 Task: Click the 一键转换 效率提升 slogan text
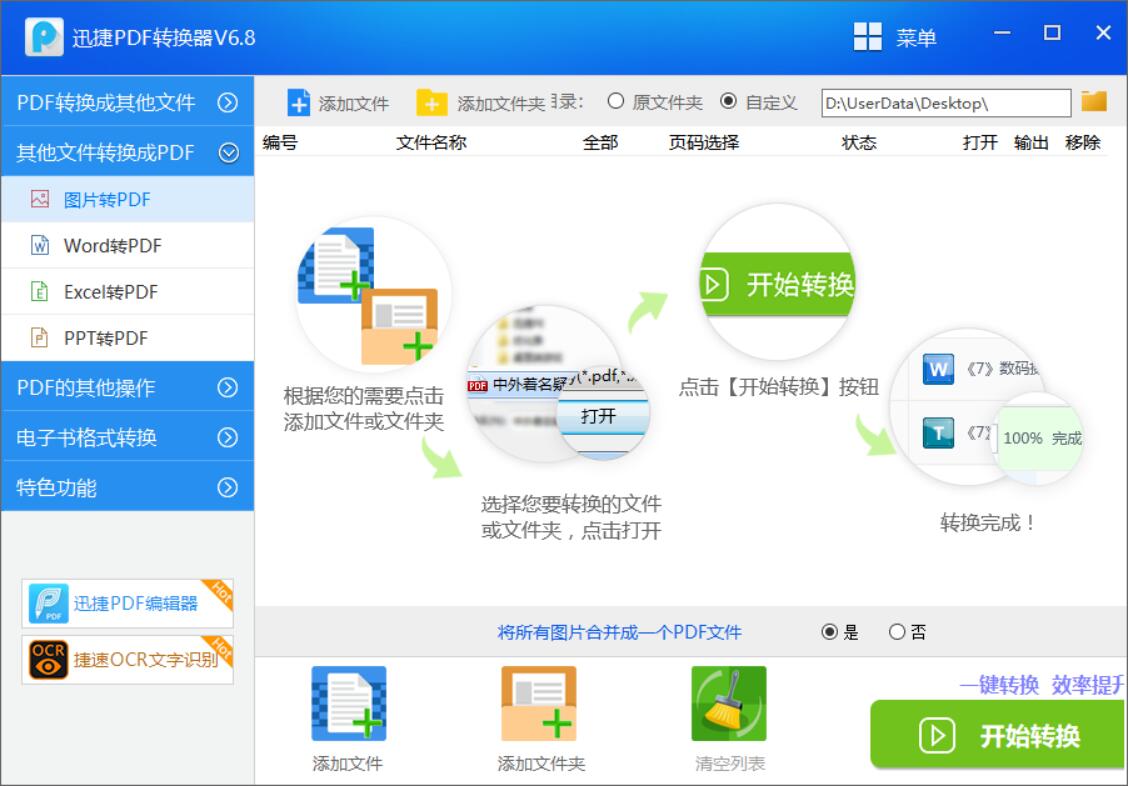click(1042, 684)
